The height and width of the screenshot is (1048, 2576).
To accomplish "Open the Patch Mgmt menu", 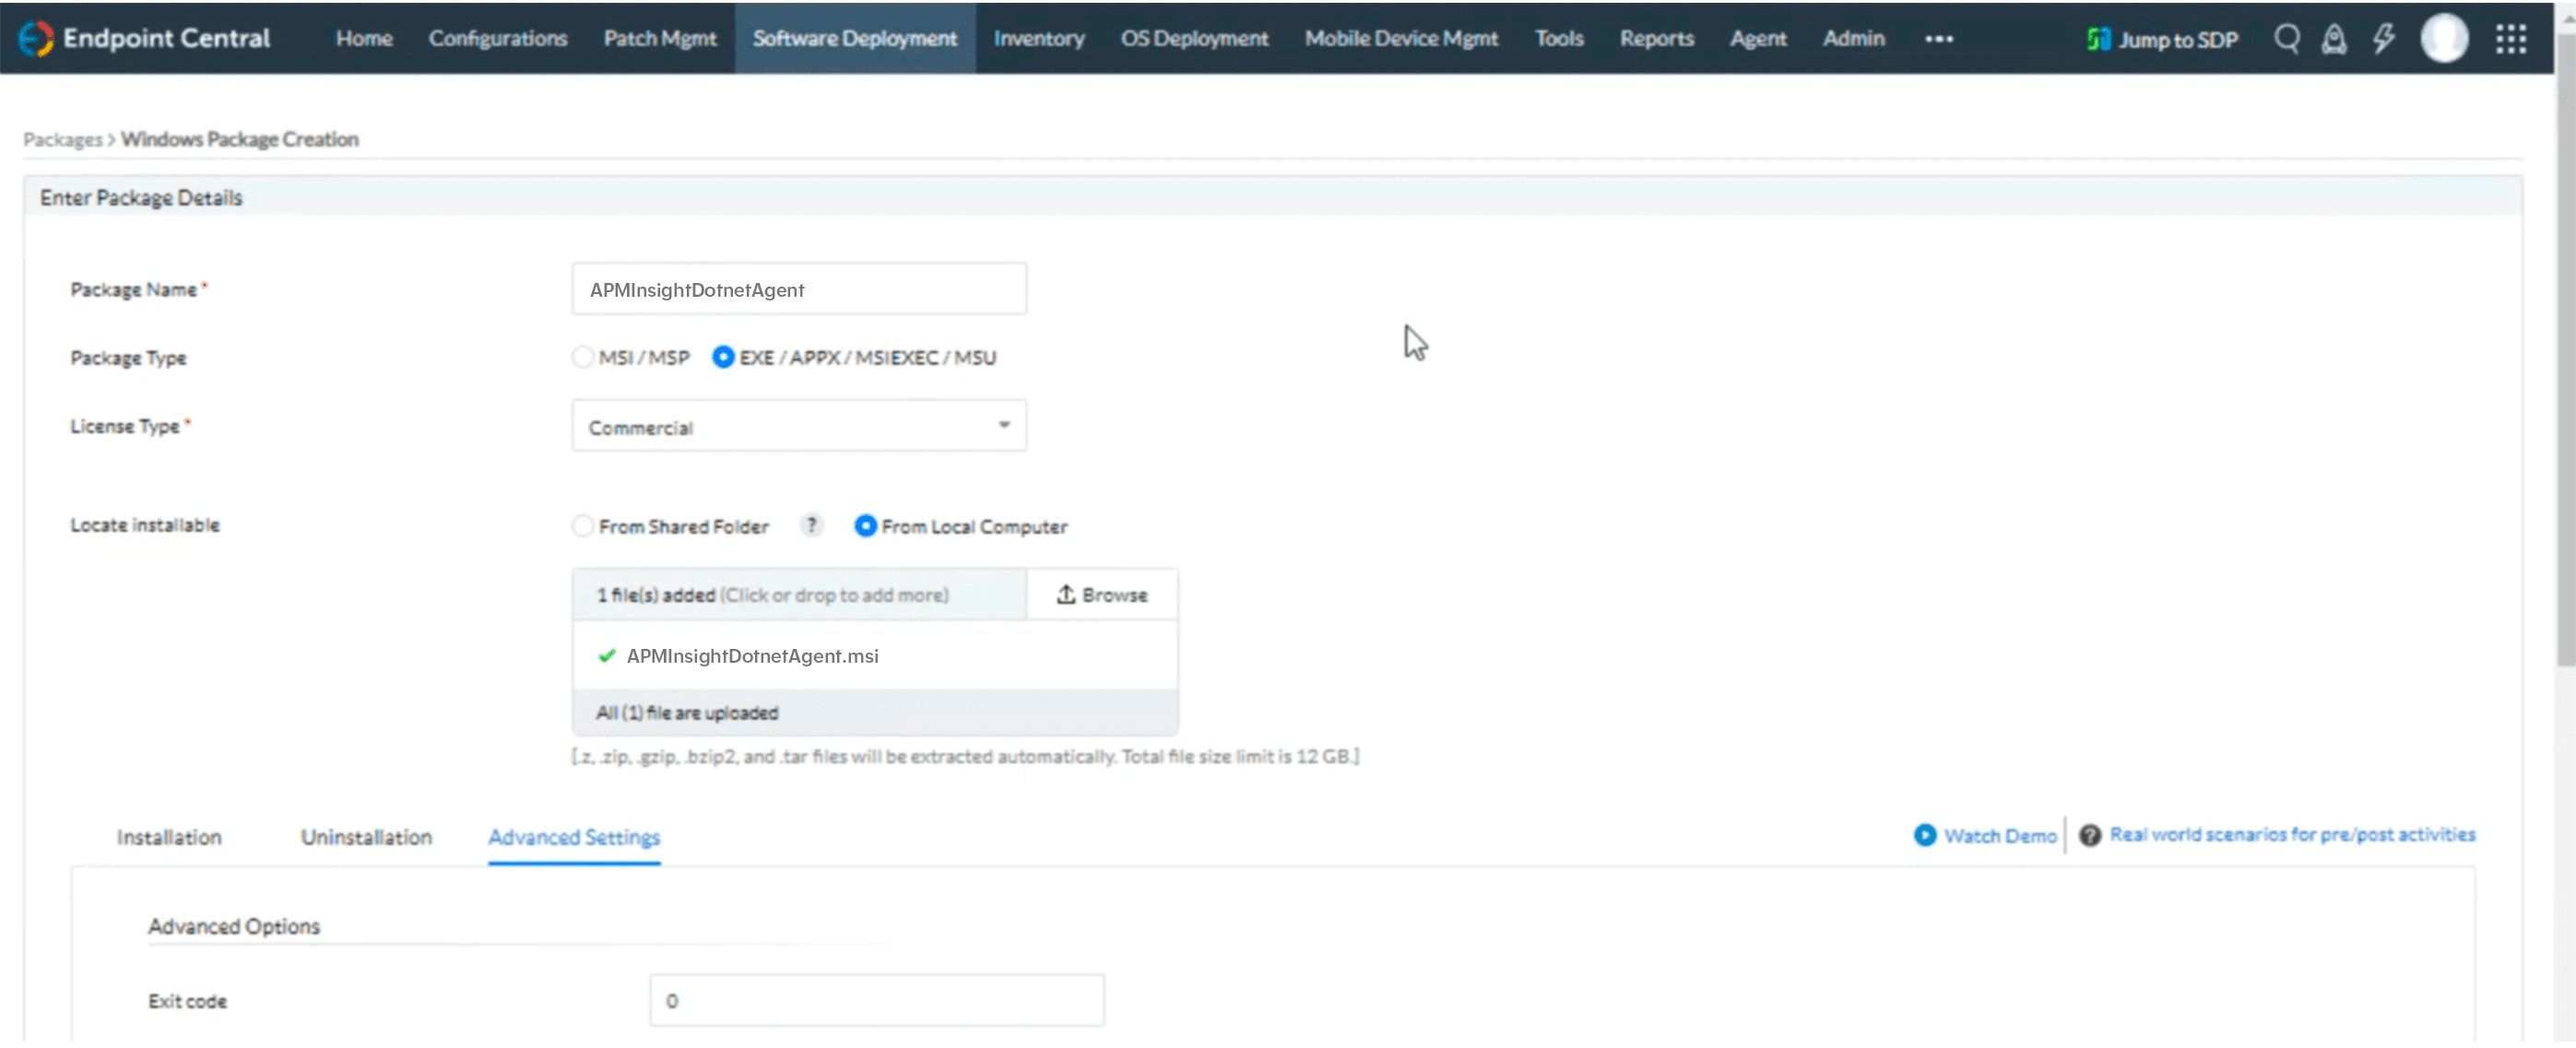I will click(x=659, y=38).
